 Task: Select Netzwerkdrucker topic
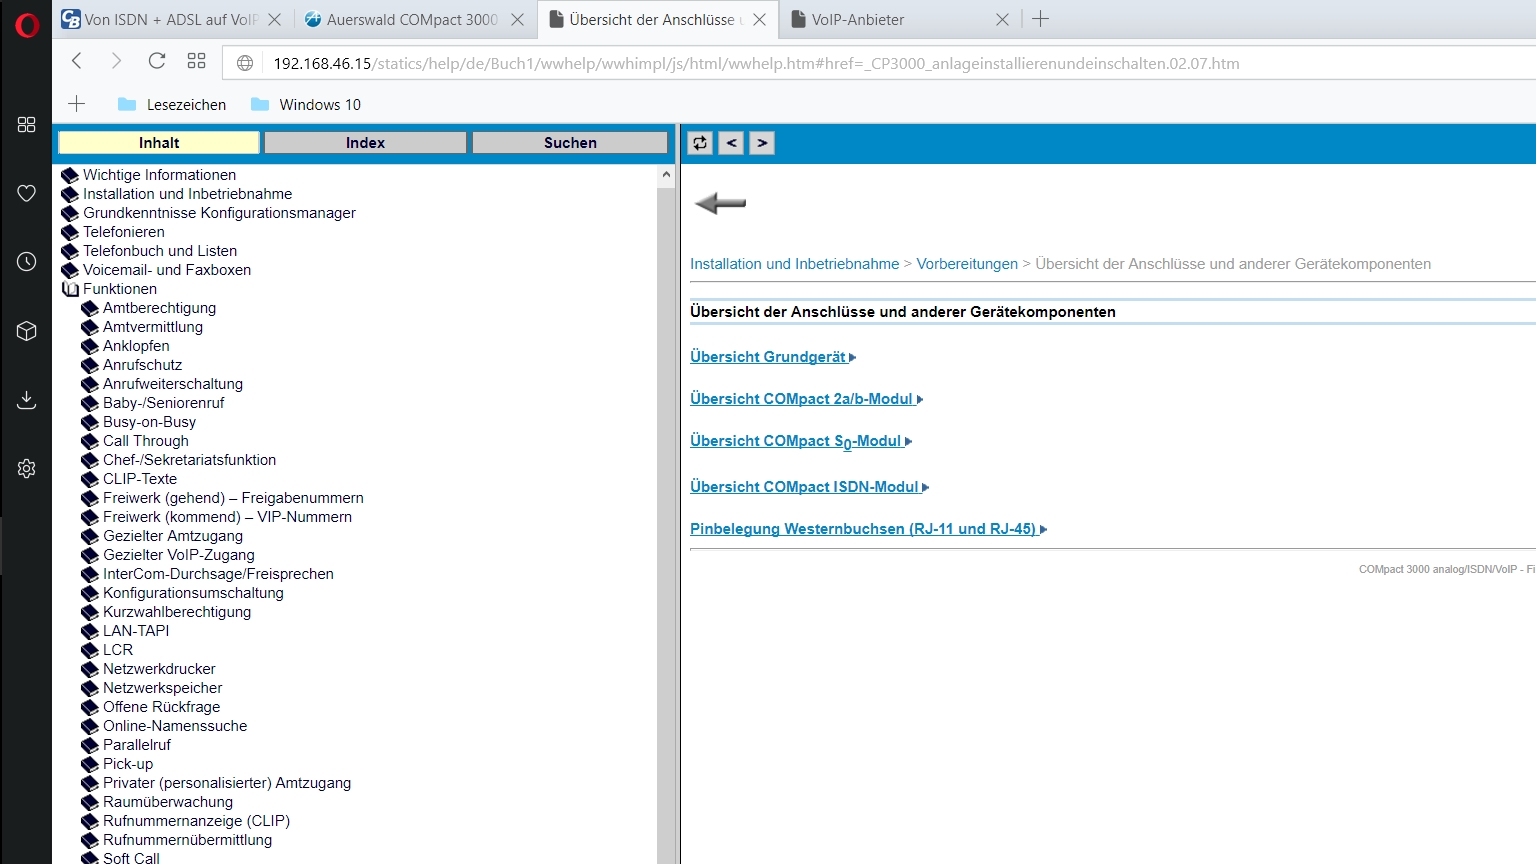point(159,669)
